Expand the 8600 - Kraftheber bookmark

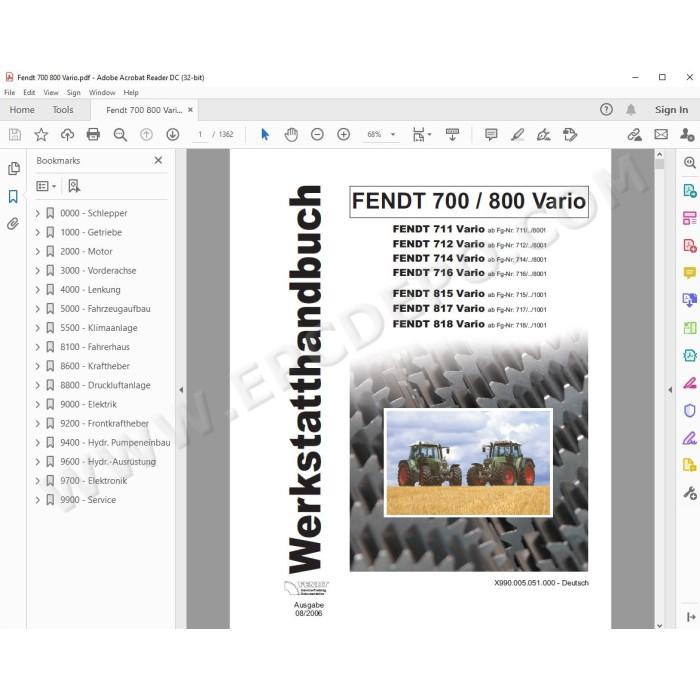(x=38, y=366)
